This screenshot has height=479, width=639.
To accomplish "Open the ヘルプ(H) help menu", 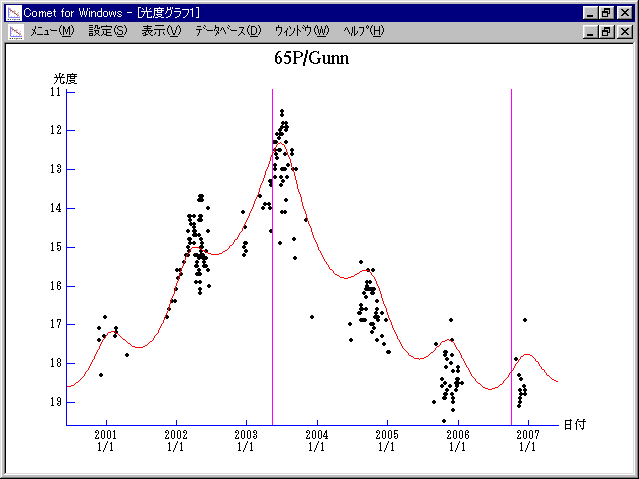I will (x=363, y=31).
